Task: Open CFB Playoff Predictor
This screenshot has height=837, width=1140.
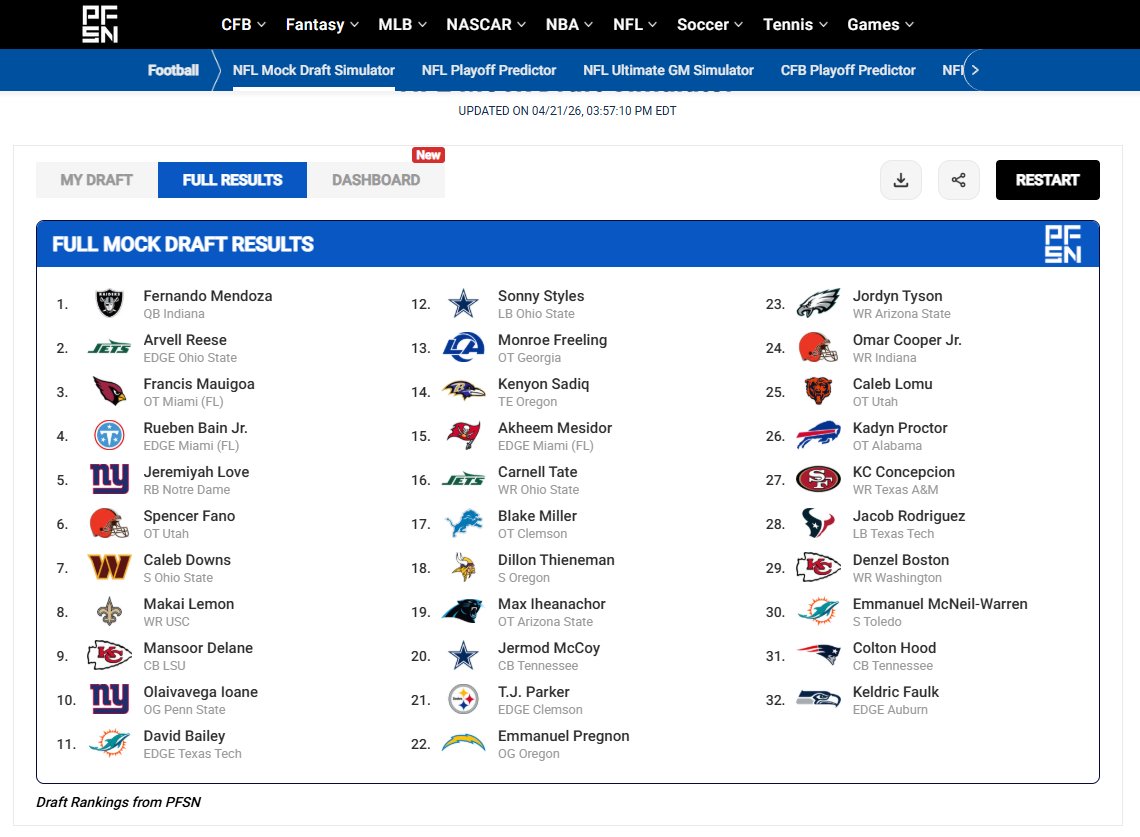Action: point(848,70)
